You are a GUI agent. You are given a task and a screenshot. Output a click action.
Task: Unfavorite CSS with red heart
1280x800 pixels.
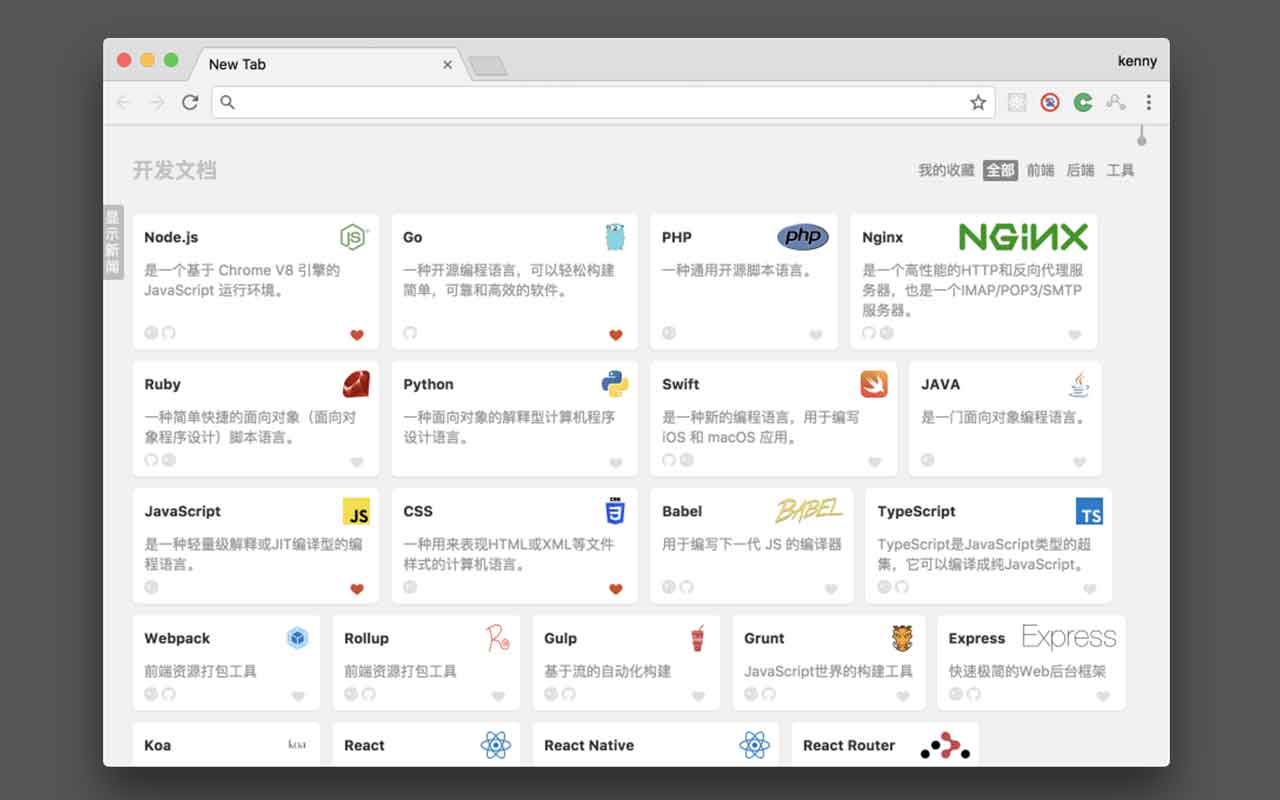616,589
